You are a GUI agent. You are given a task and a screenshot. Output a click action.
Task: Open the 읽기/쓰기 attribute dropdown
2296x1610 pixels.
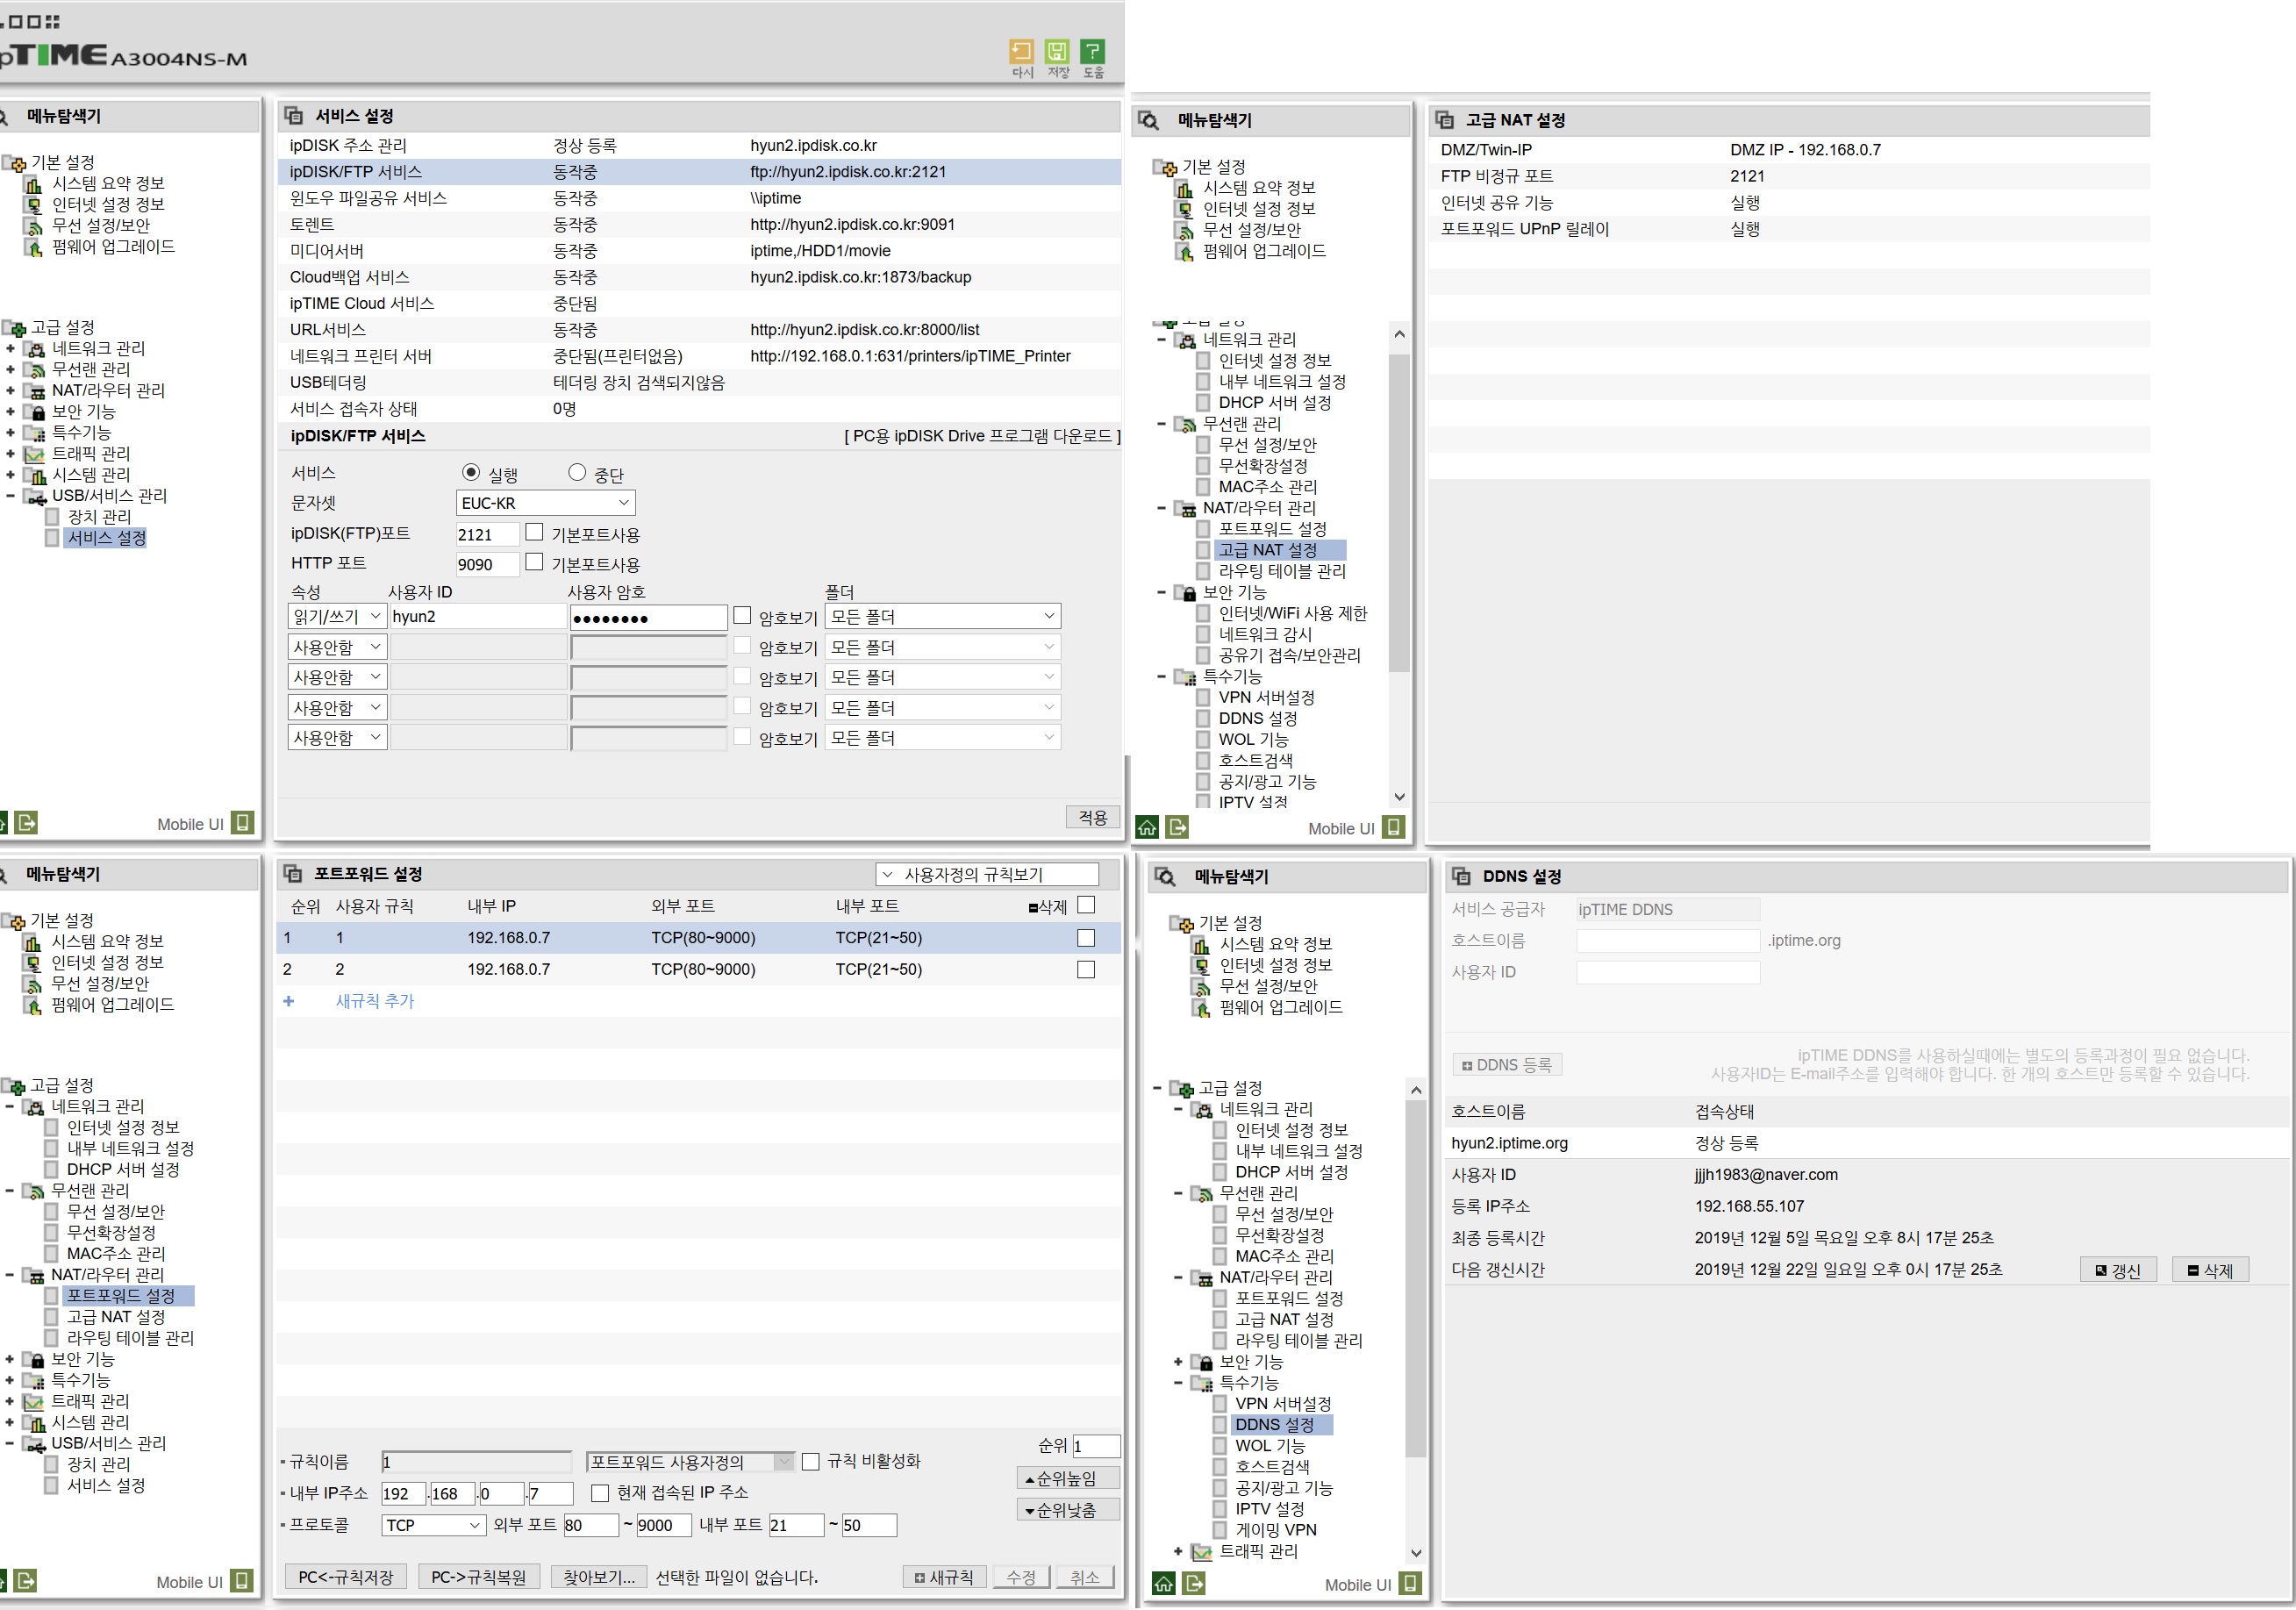pyautogui.click(x=337, y=616)
